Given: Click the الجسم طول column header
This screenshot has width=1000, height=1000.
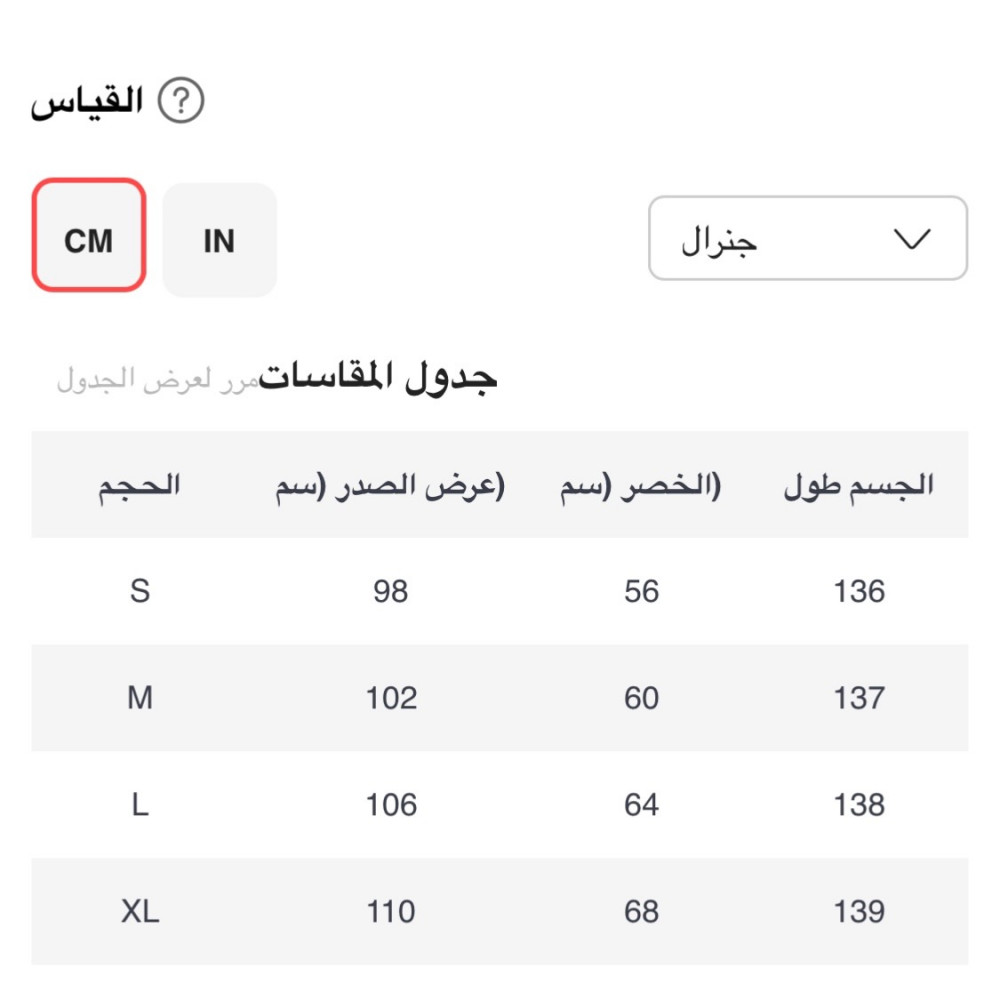Looking at the screenshot, I should tap(859, 487).
